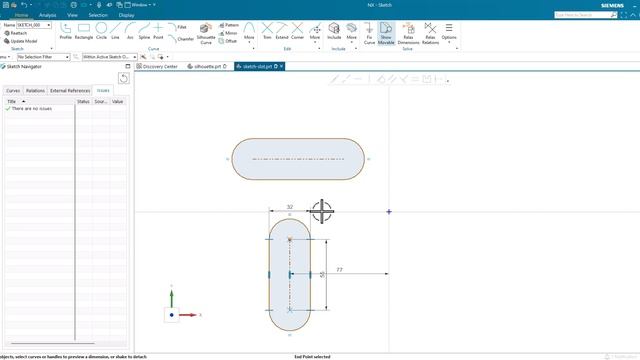Image resolution: width=640 pixels, height=360 pixels.
Task: Activate the Chamfer tool
Action: (x=181, y=39)
